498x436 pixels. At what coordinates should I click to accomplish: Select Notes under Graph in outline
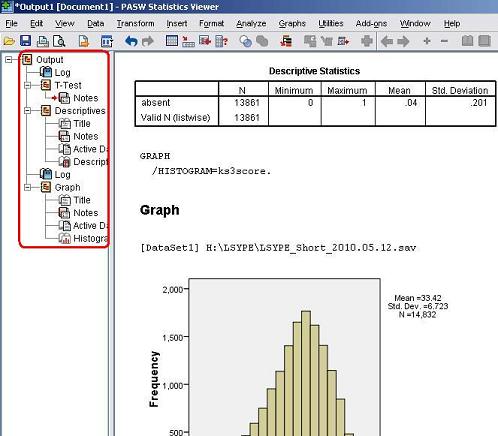[86, 213]
